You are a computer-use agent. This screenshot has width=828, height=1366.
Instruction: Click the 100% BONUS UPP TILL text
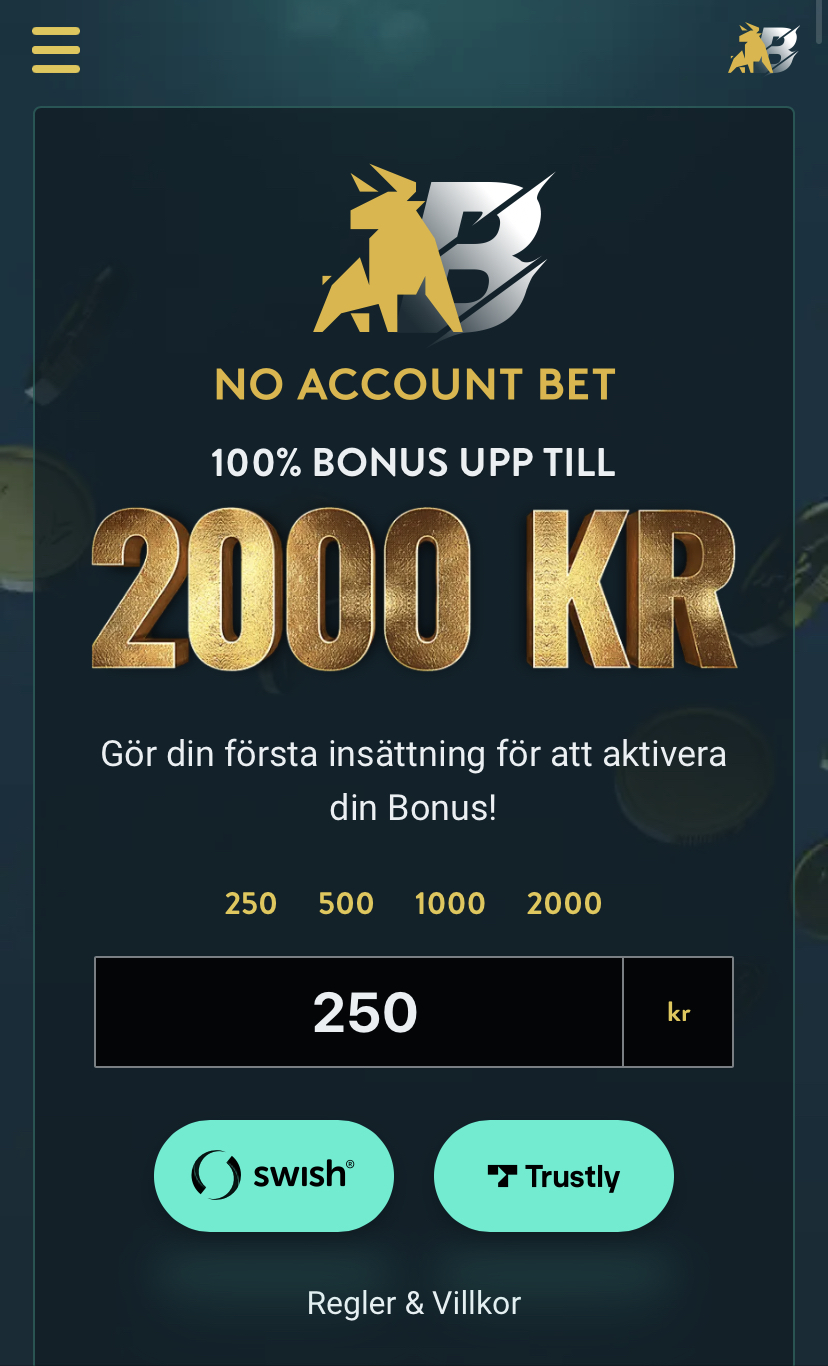click(413, 462)
